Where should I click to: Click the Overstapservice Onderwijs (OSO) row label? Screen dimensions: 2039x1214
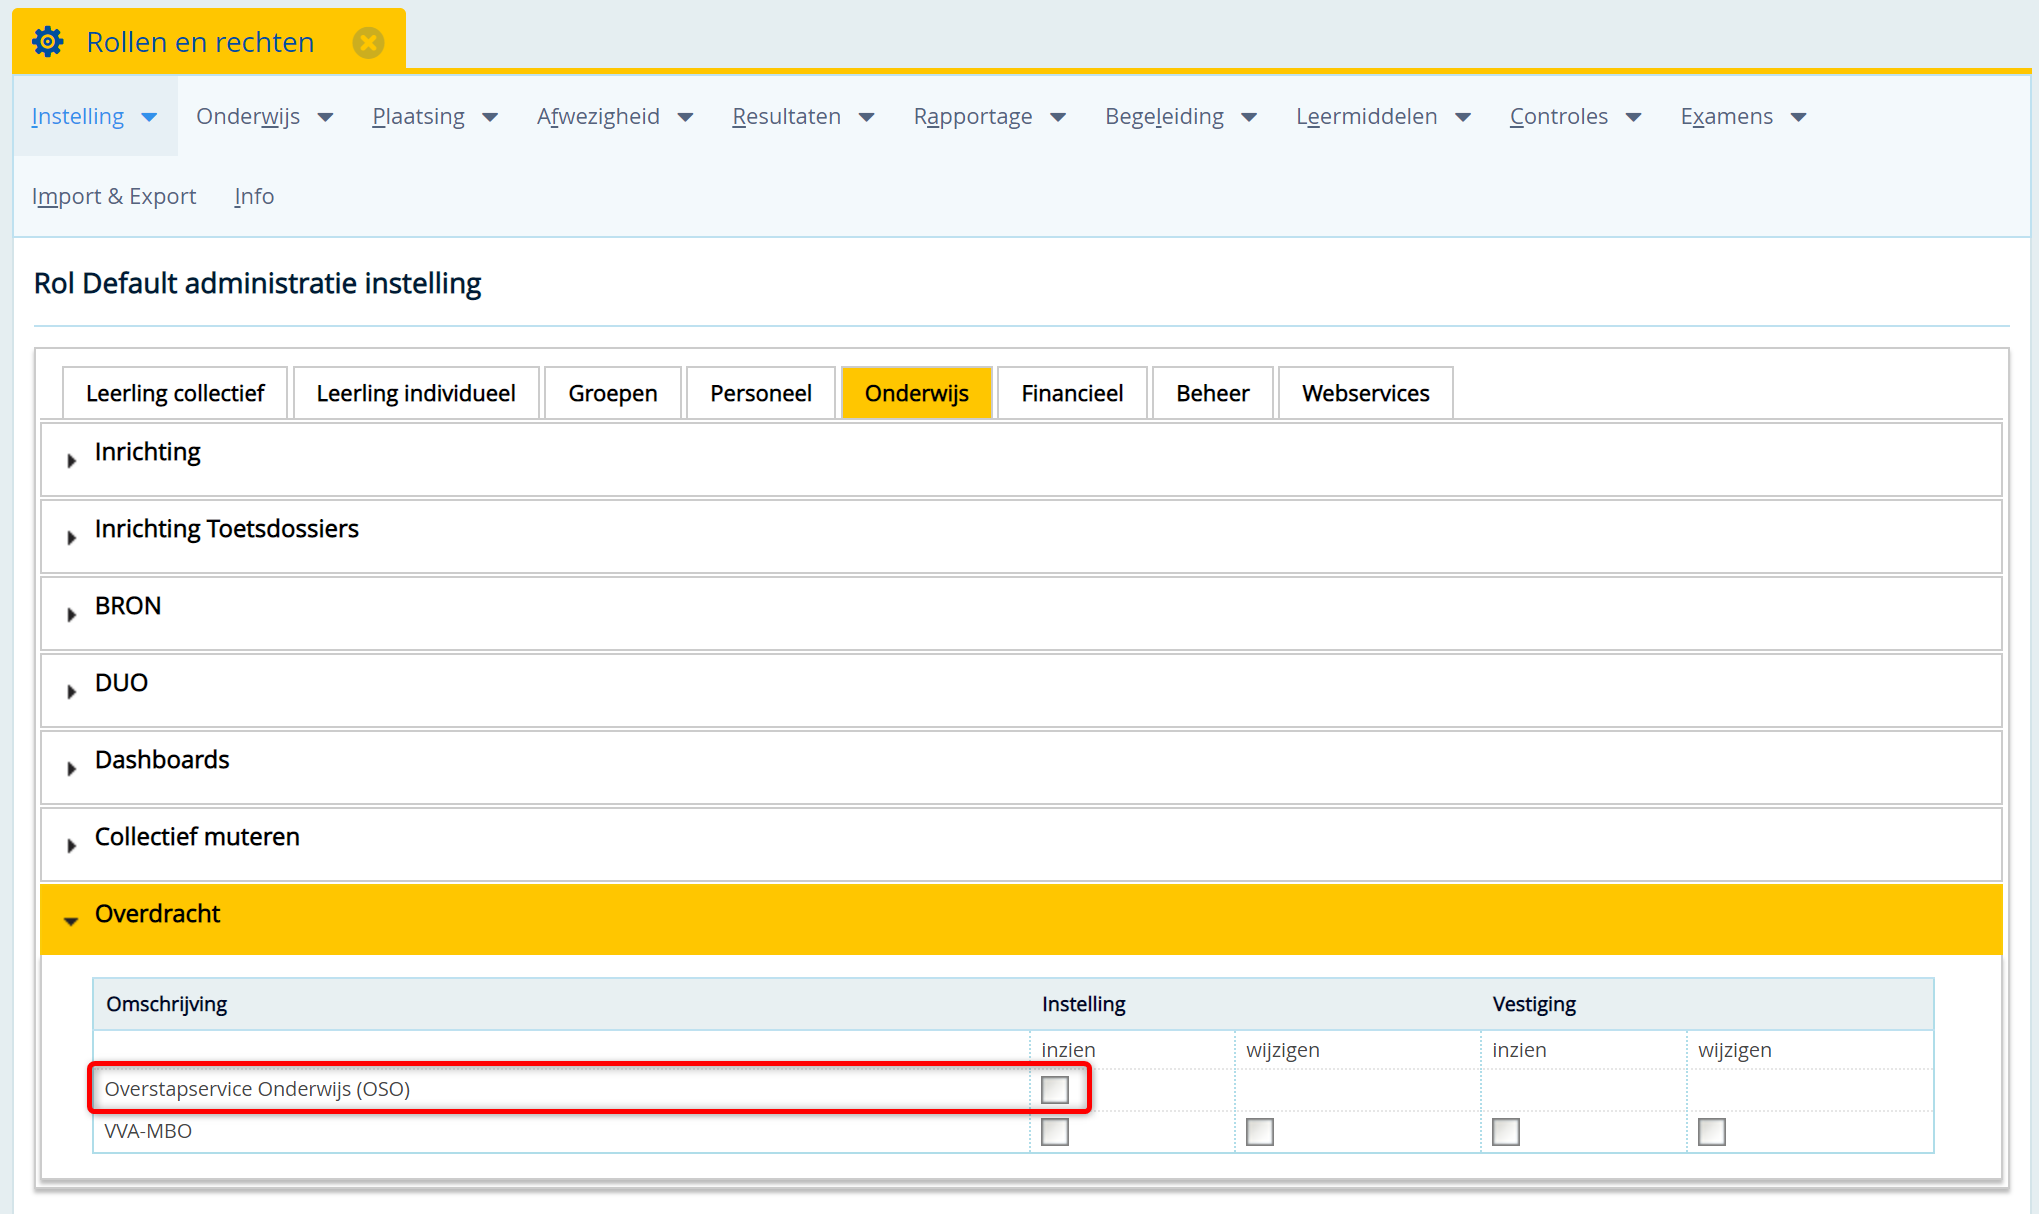257,1089
